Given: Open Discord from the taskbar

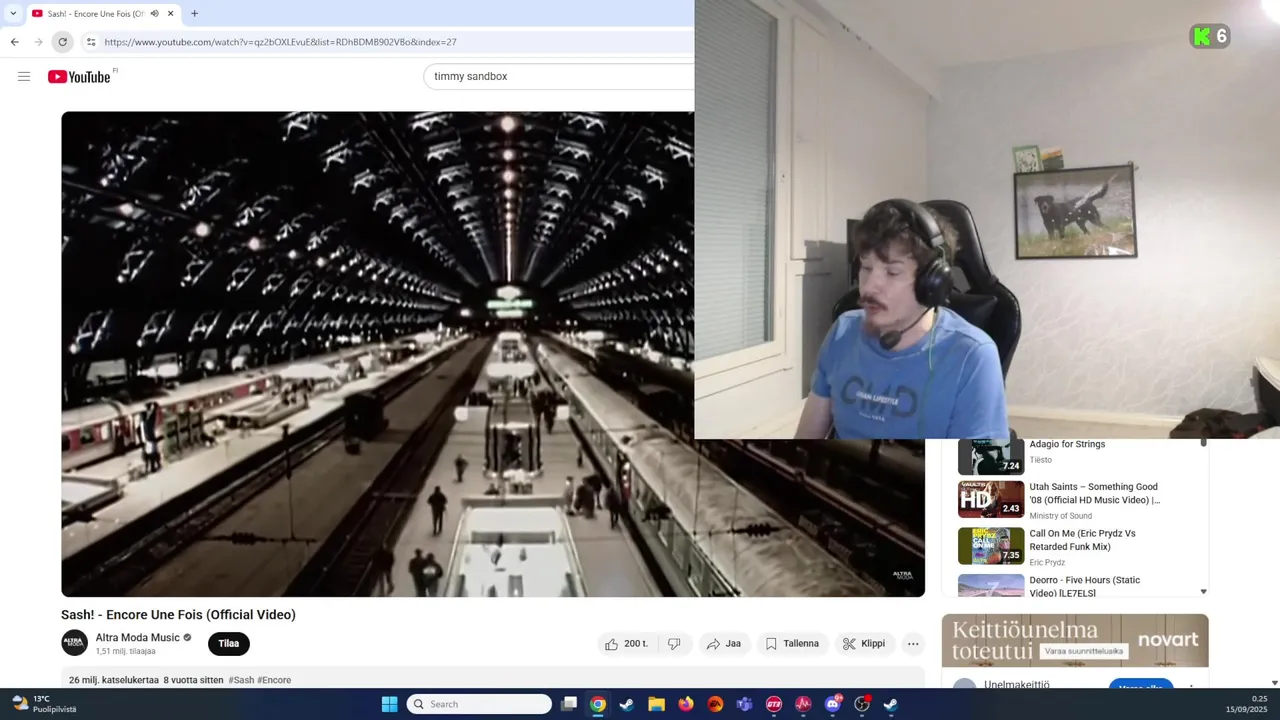Looking at the screenshot, I should click(x=833, y=704).
